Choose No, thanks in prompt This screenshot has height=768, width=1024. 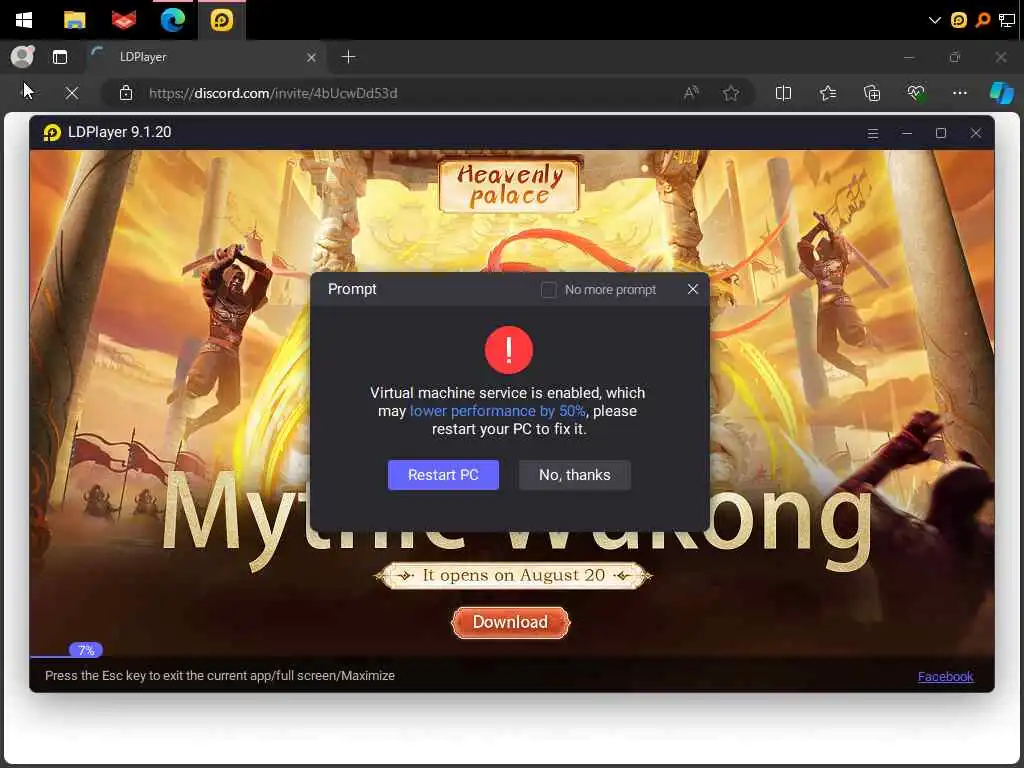tap(575, 475)
